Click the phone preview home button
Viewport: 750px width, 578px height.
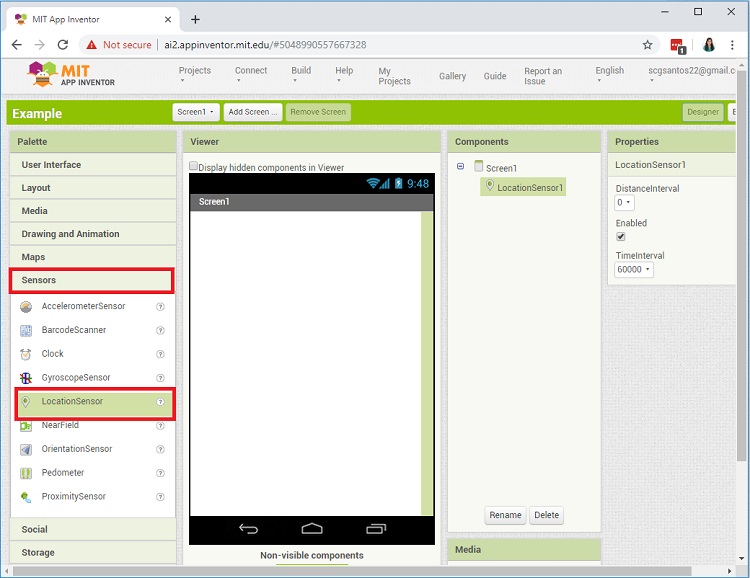pos(312,528)
